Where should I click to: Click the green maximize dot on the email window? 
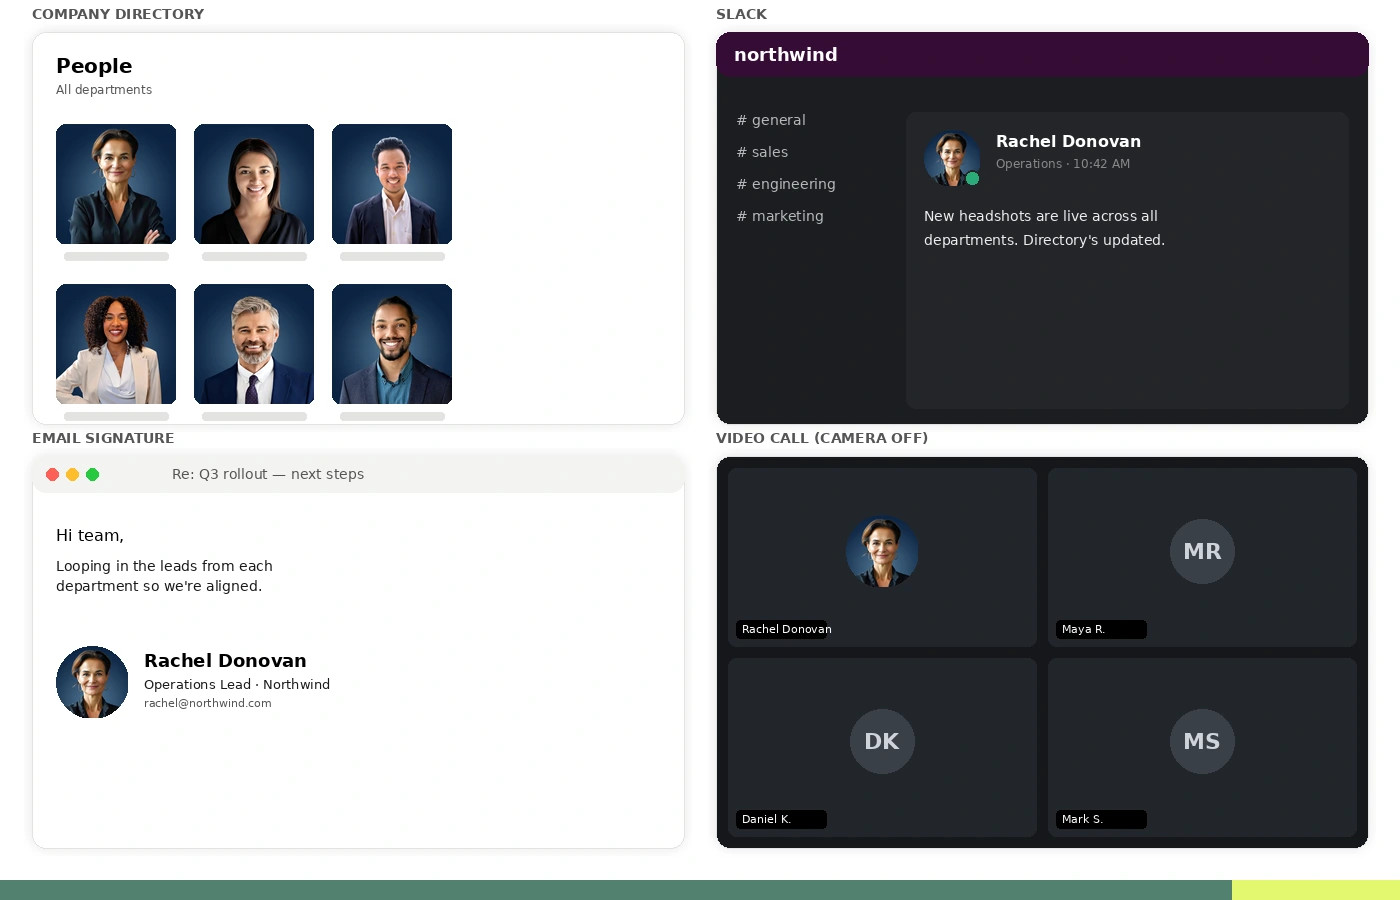click(93, 474)
